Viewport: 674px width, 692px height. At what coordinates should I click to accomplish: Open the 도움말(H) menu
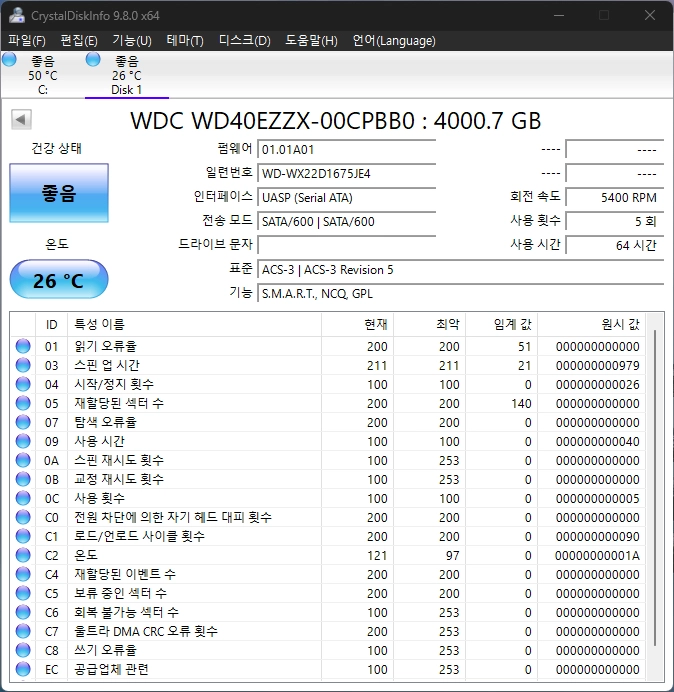tap(311, 41)
